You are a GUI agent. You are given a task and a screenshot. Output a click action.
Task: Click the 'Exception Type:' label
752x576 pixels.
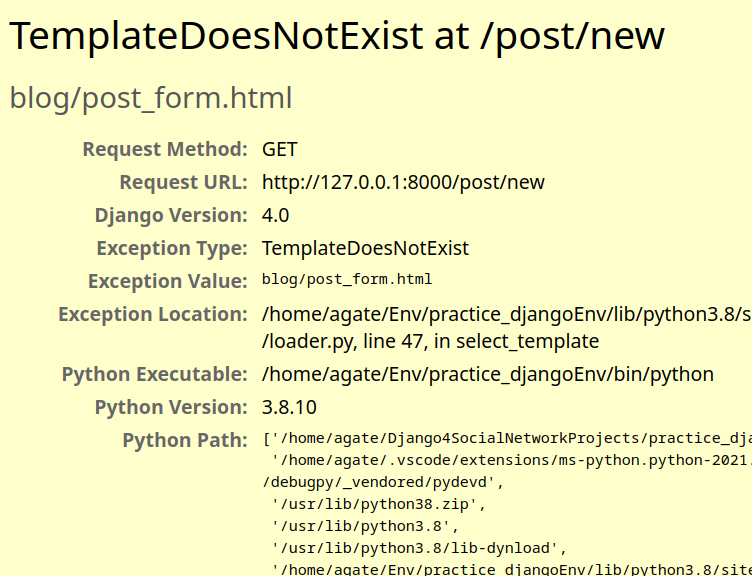click(172, 248)
